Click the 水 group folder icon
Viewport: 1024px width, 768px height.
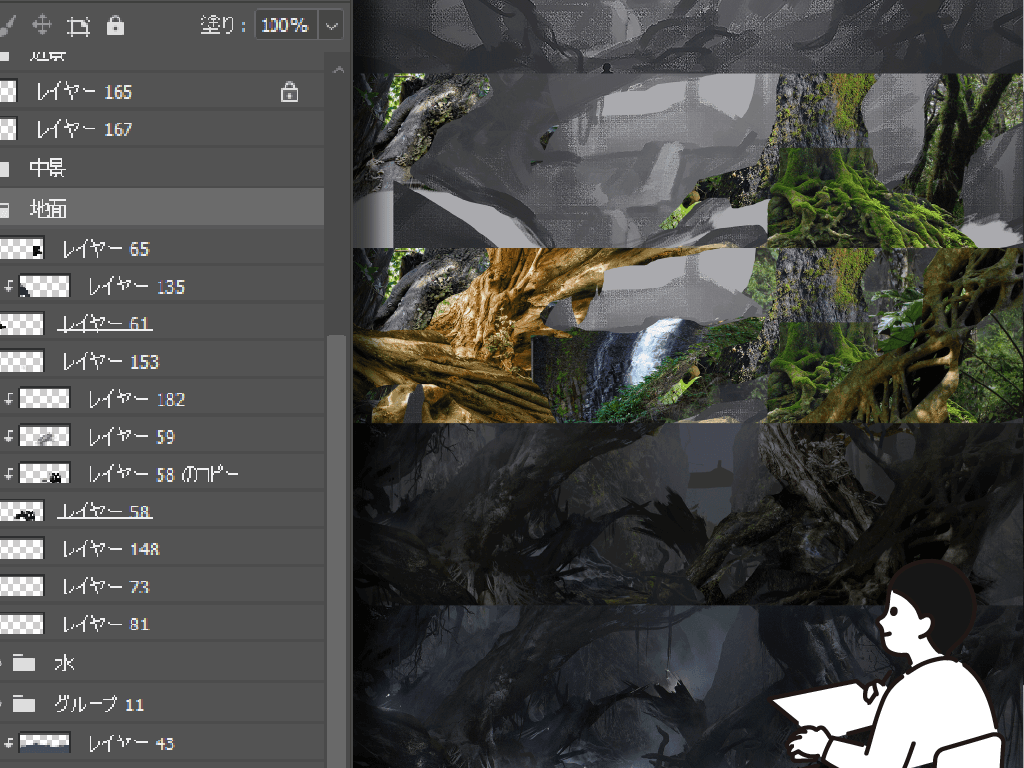24,663
